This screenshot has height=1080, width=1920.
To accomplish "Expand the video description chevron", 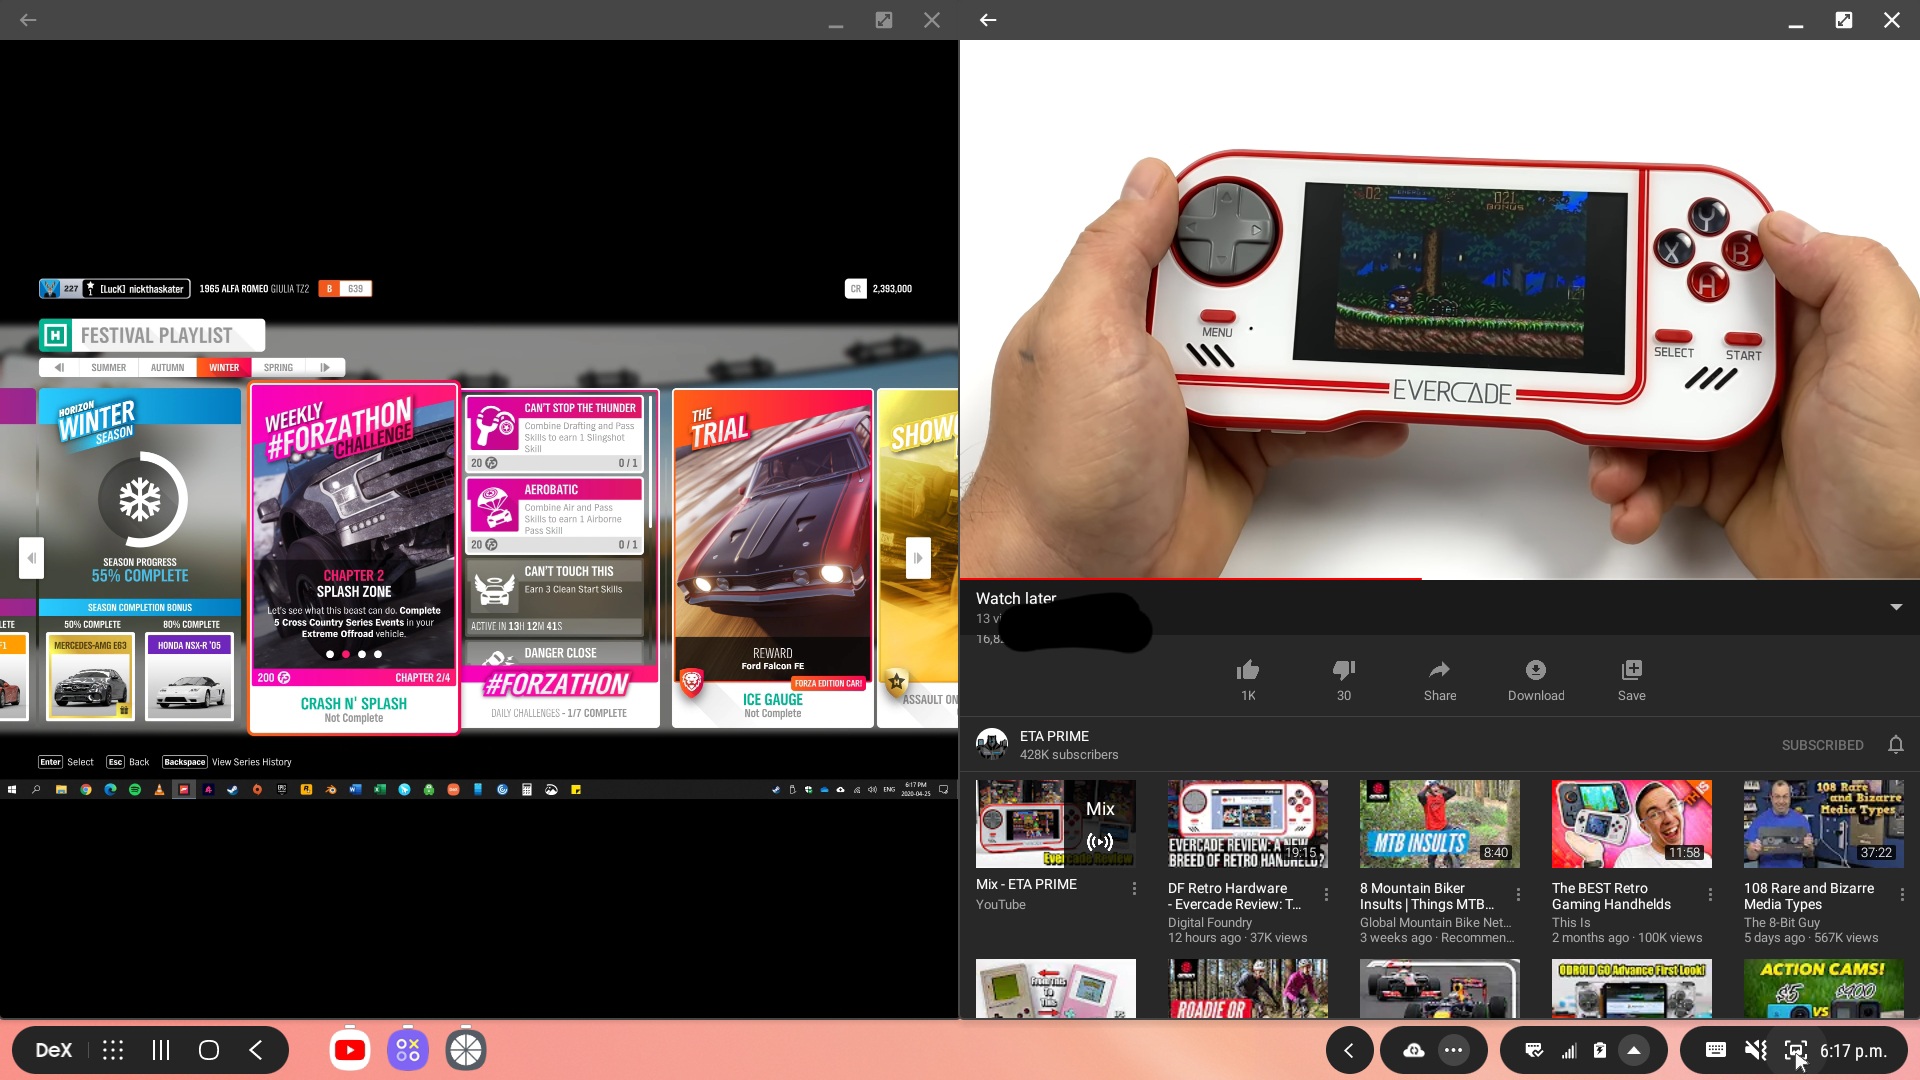I will (1895, 607).
